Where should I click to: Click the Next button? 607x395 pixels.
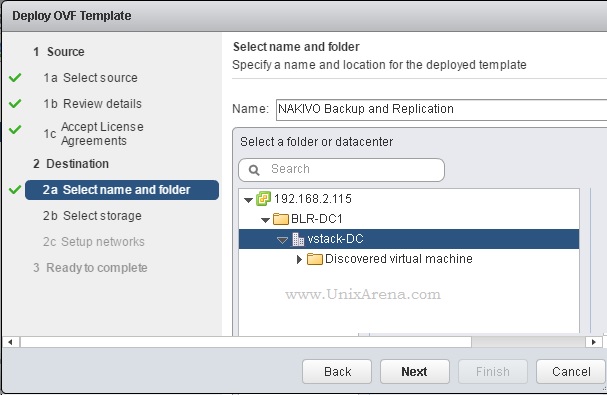click(415, 372)
